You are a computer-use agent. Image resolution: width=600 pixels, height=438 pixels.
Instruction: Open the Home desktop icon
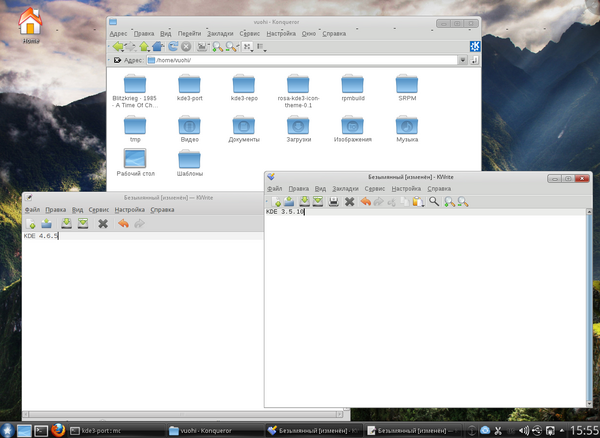pos(31,24)
